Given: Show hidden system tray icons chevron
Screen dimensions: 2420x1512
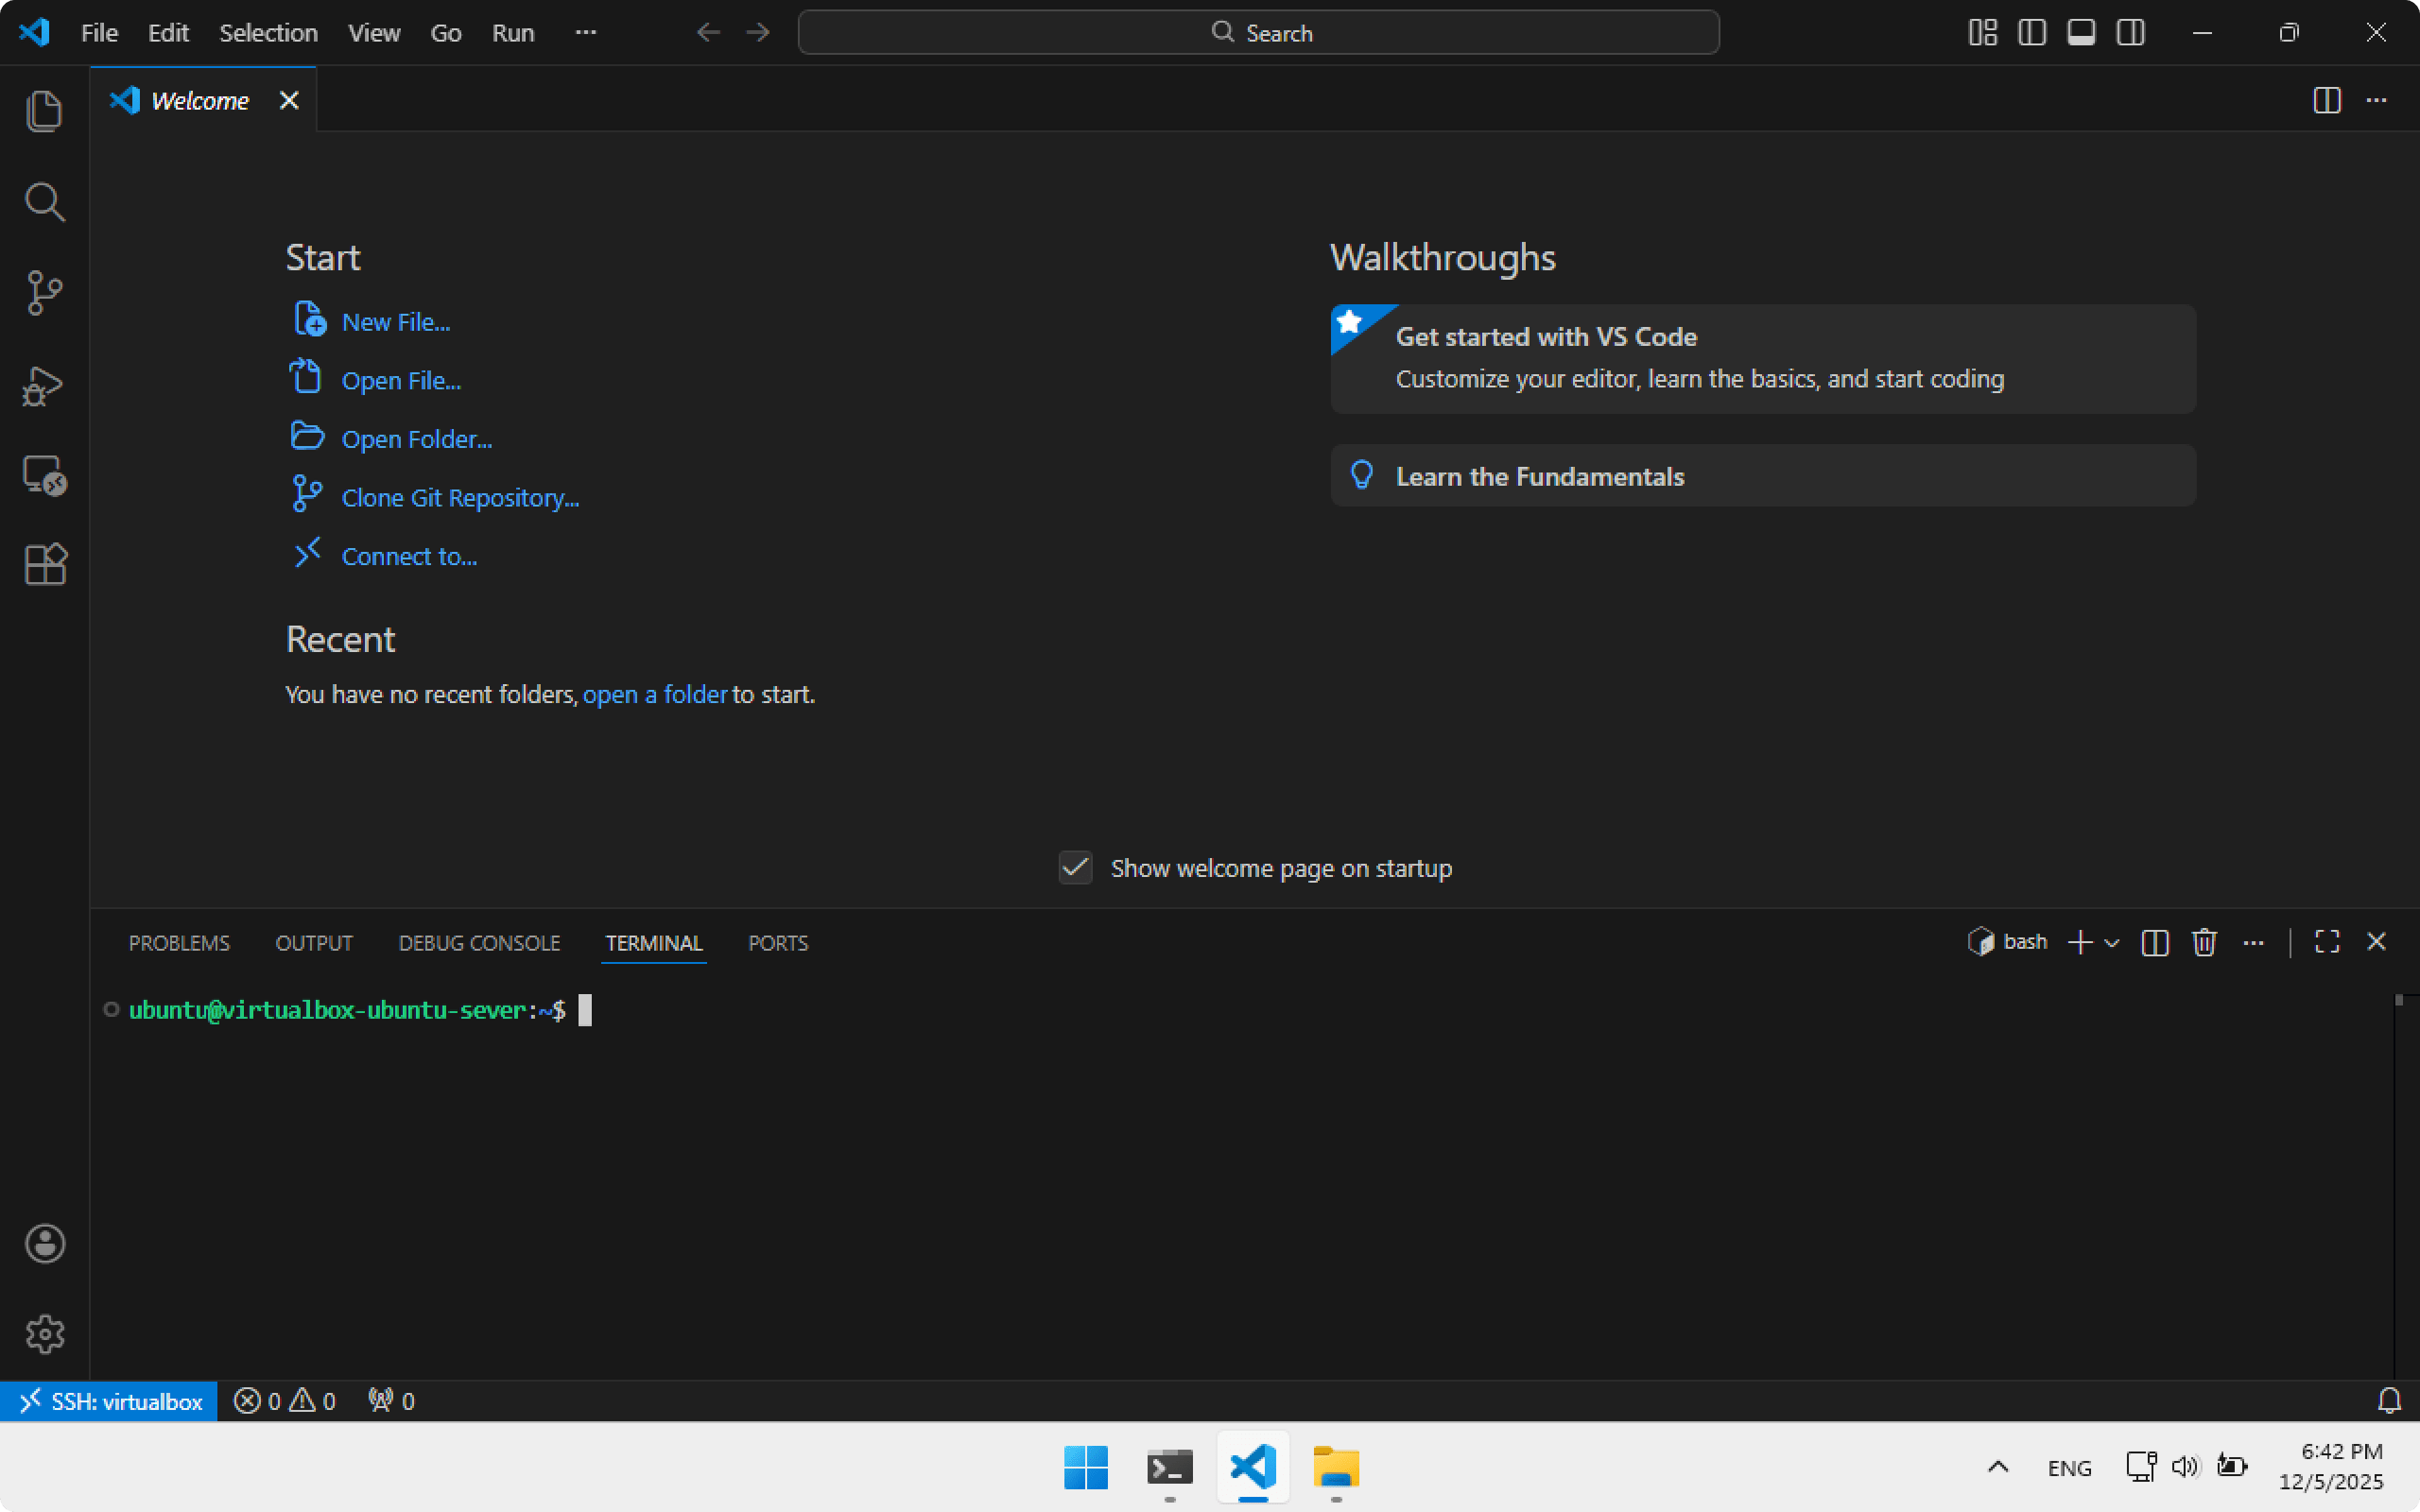Looking at the screenshot, I should [1997, 1467].
